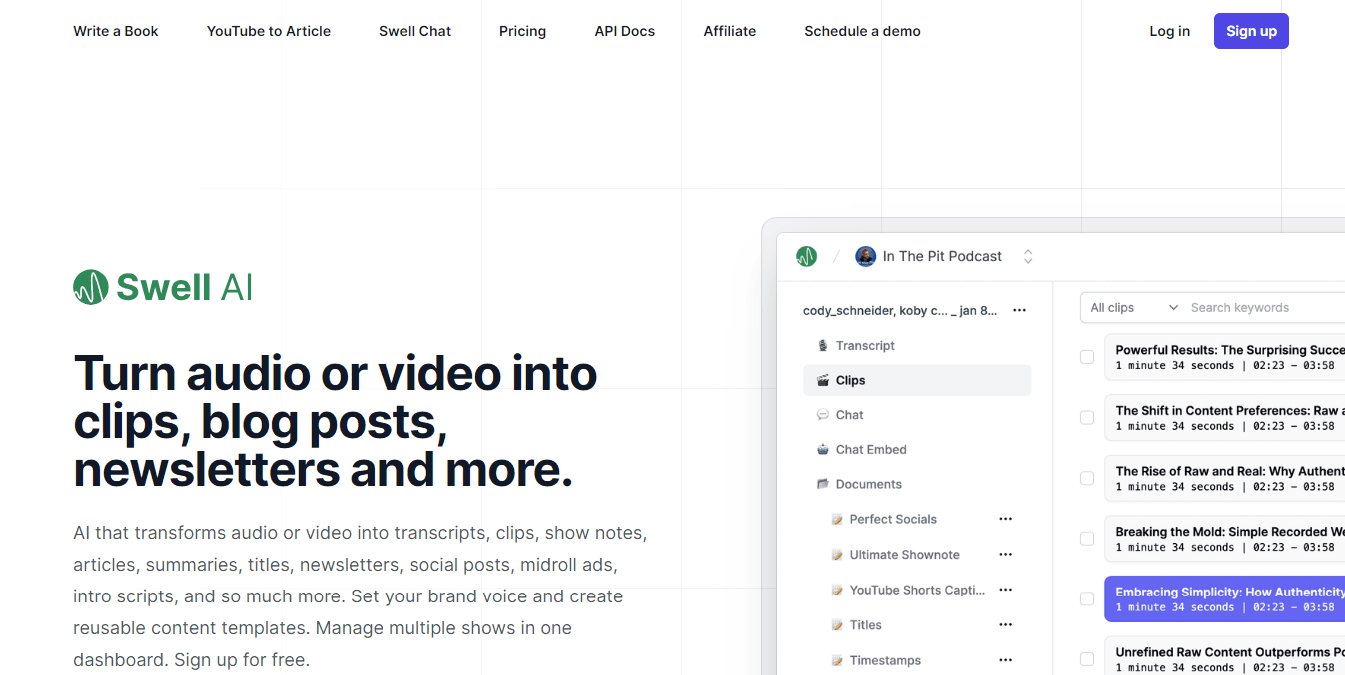Viewport: 1345px width, 675px height.
Task: Go to YouTube to Article page
Action: click(x=268, y=31)
